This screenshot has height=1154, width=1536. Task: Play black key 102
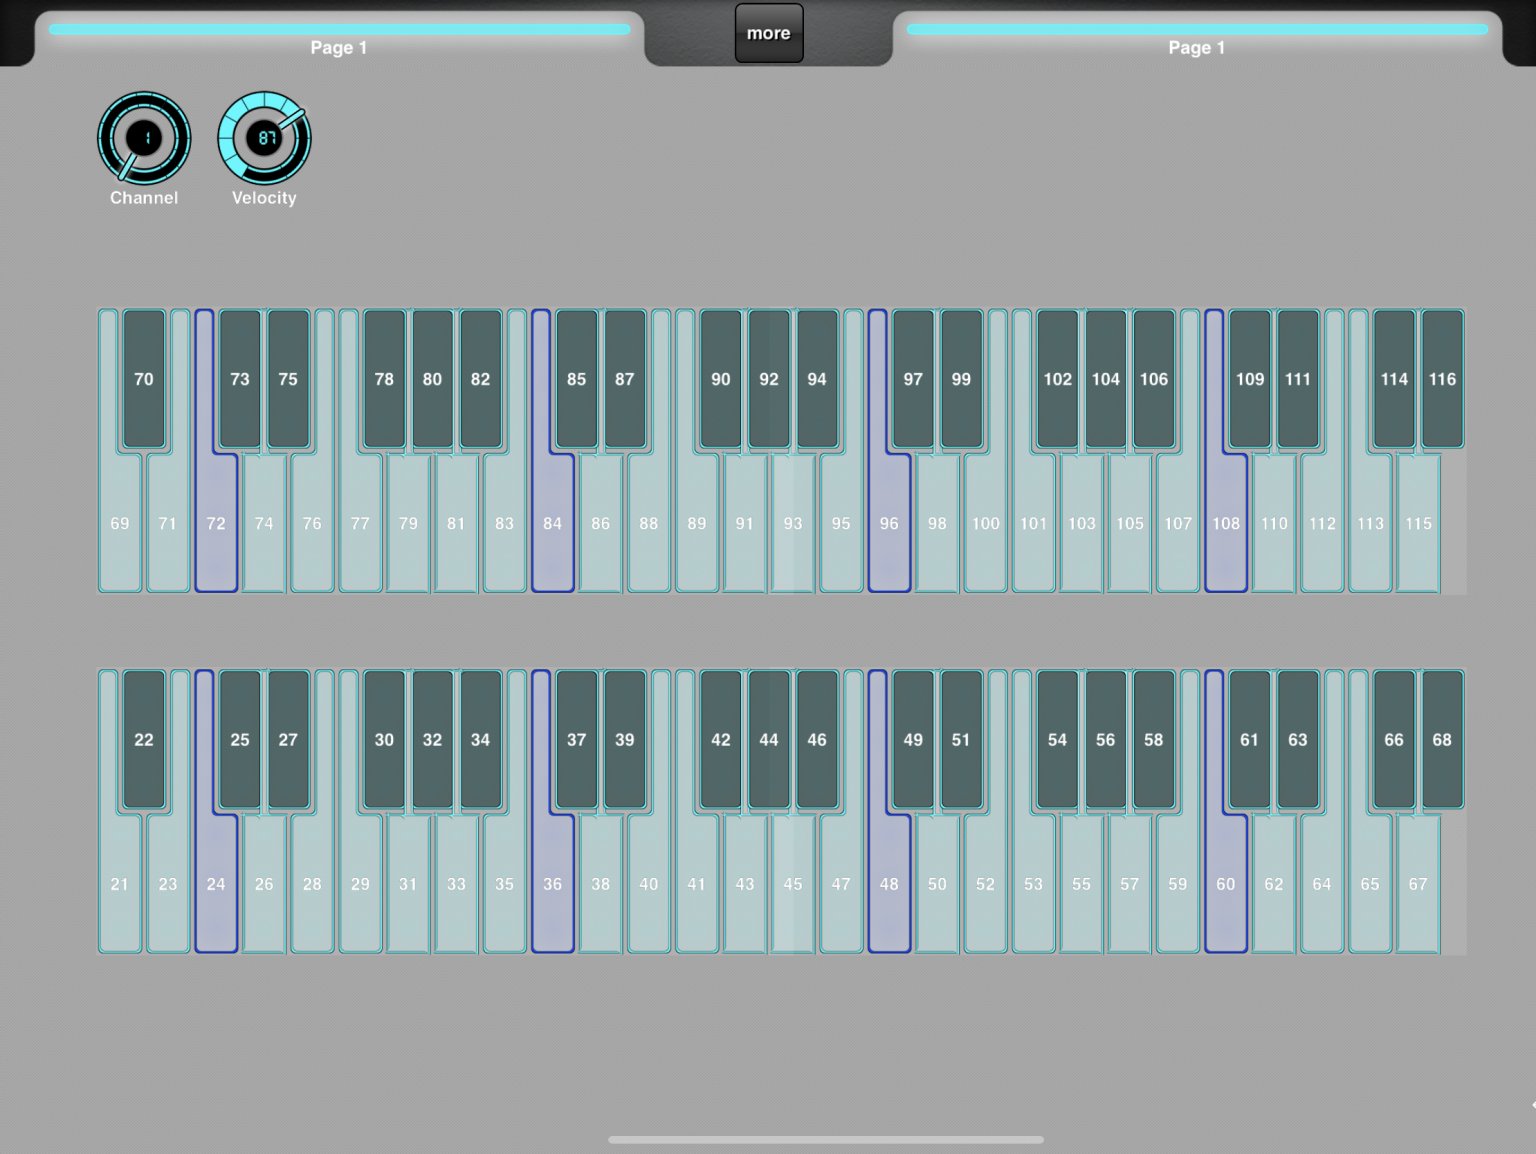point(1058,378)
